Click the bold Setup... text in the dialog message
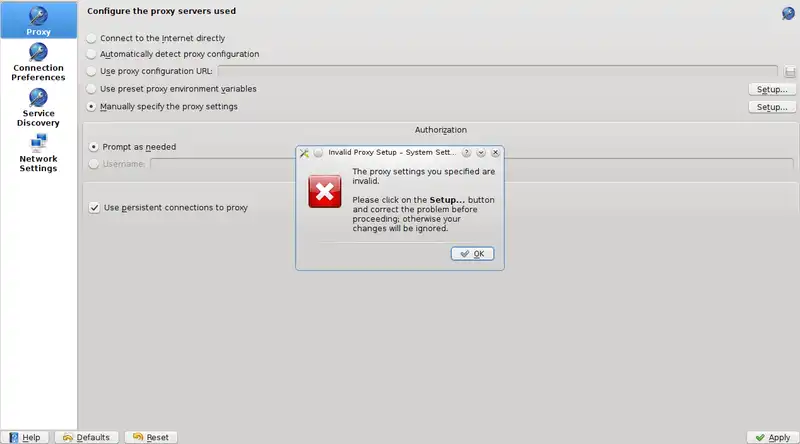800x444 pixels. point(447,200)
